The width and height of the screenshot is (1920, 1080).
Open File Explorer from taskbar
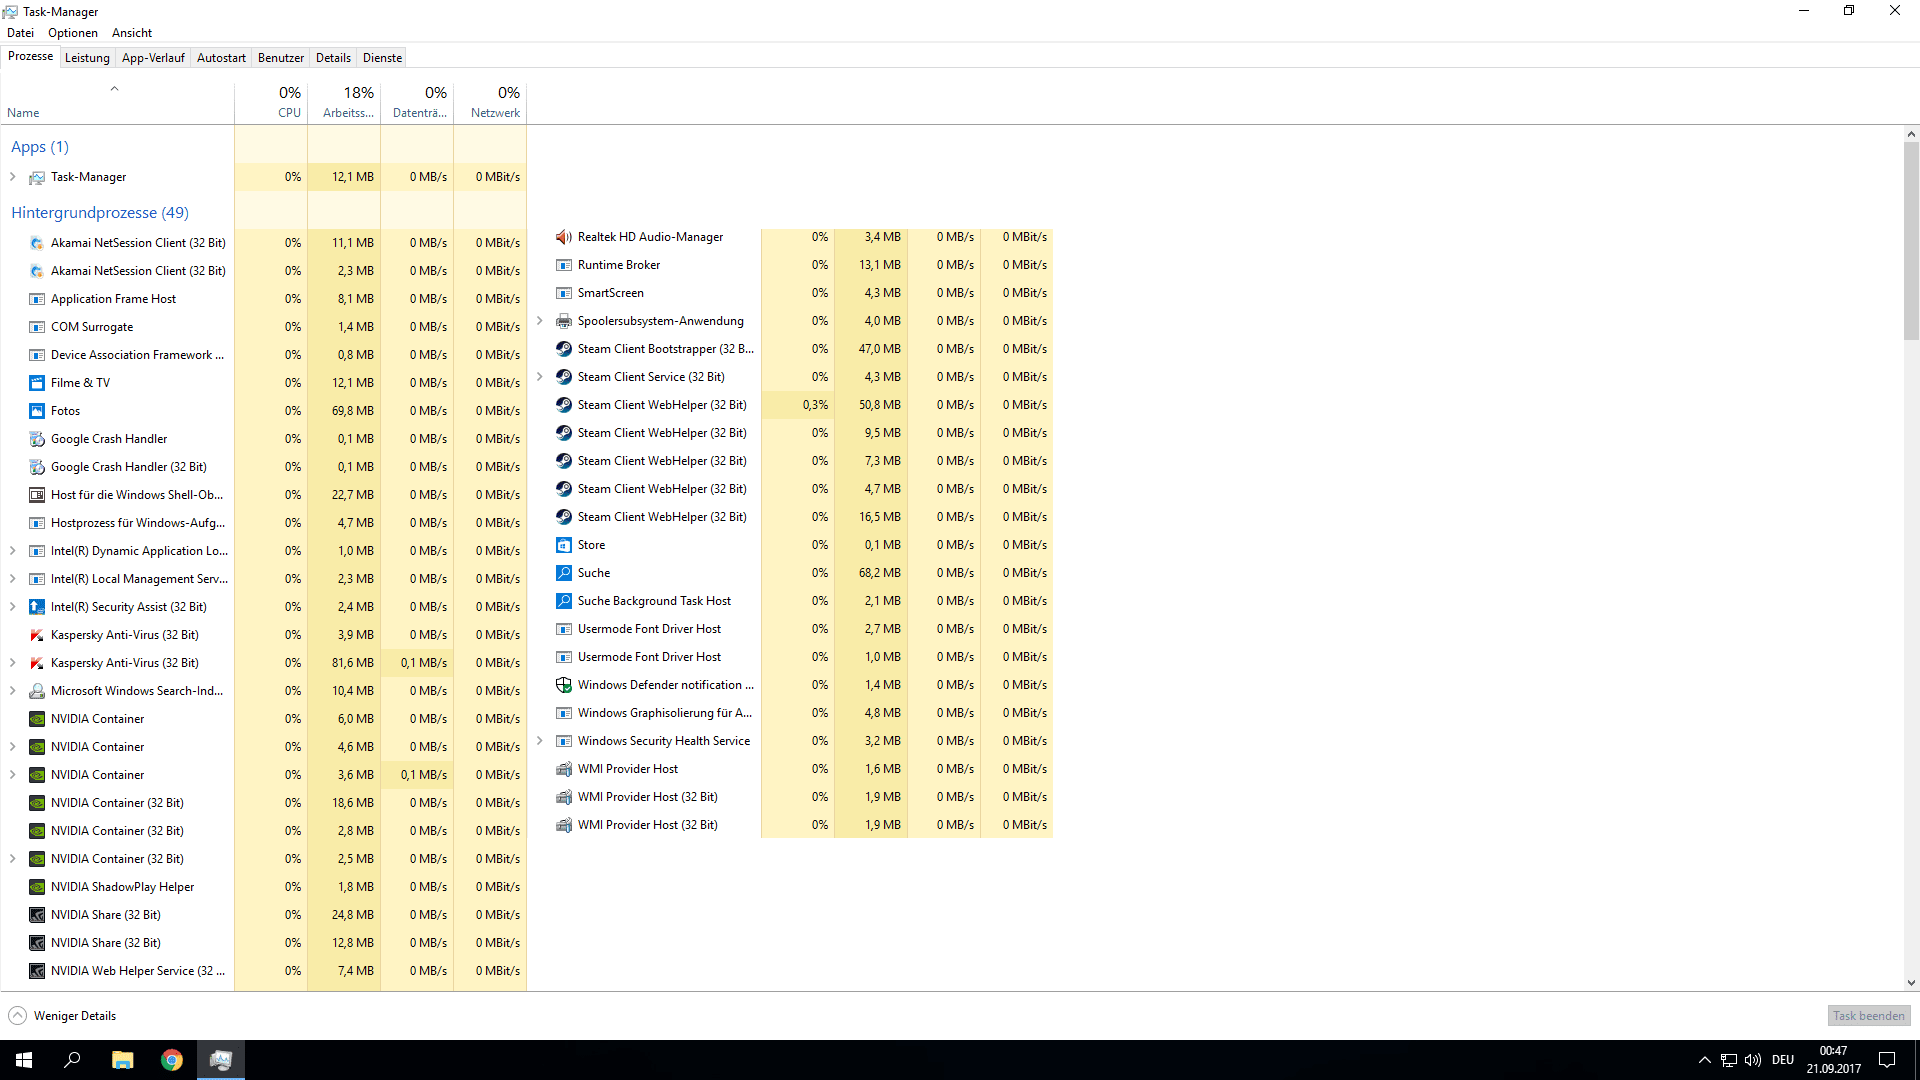coord(122,1060)
